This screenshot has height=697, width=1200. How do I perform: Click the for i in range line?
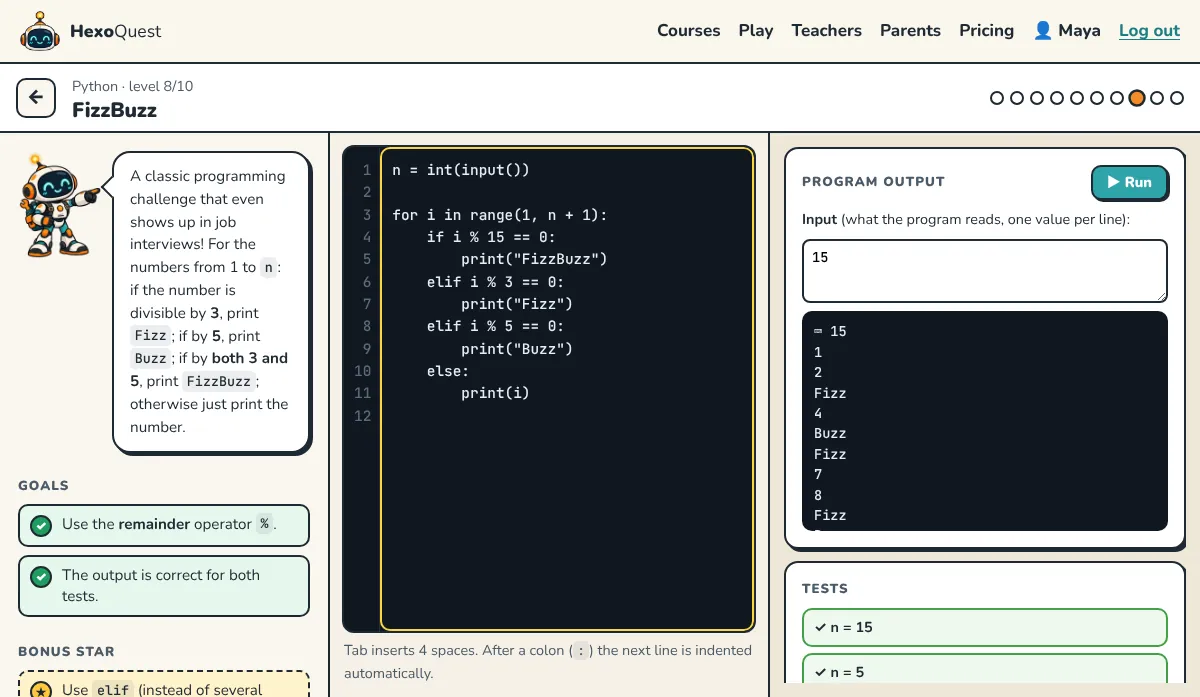[x=500, y=215]
